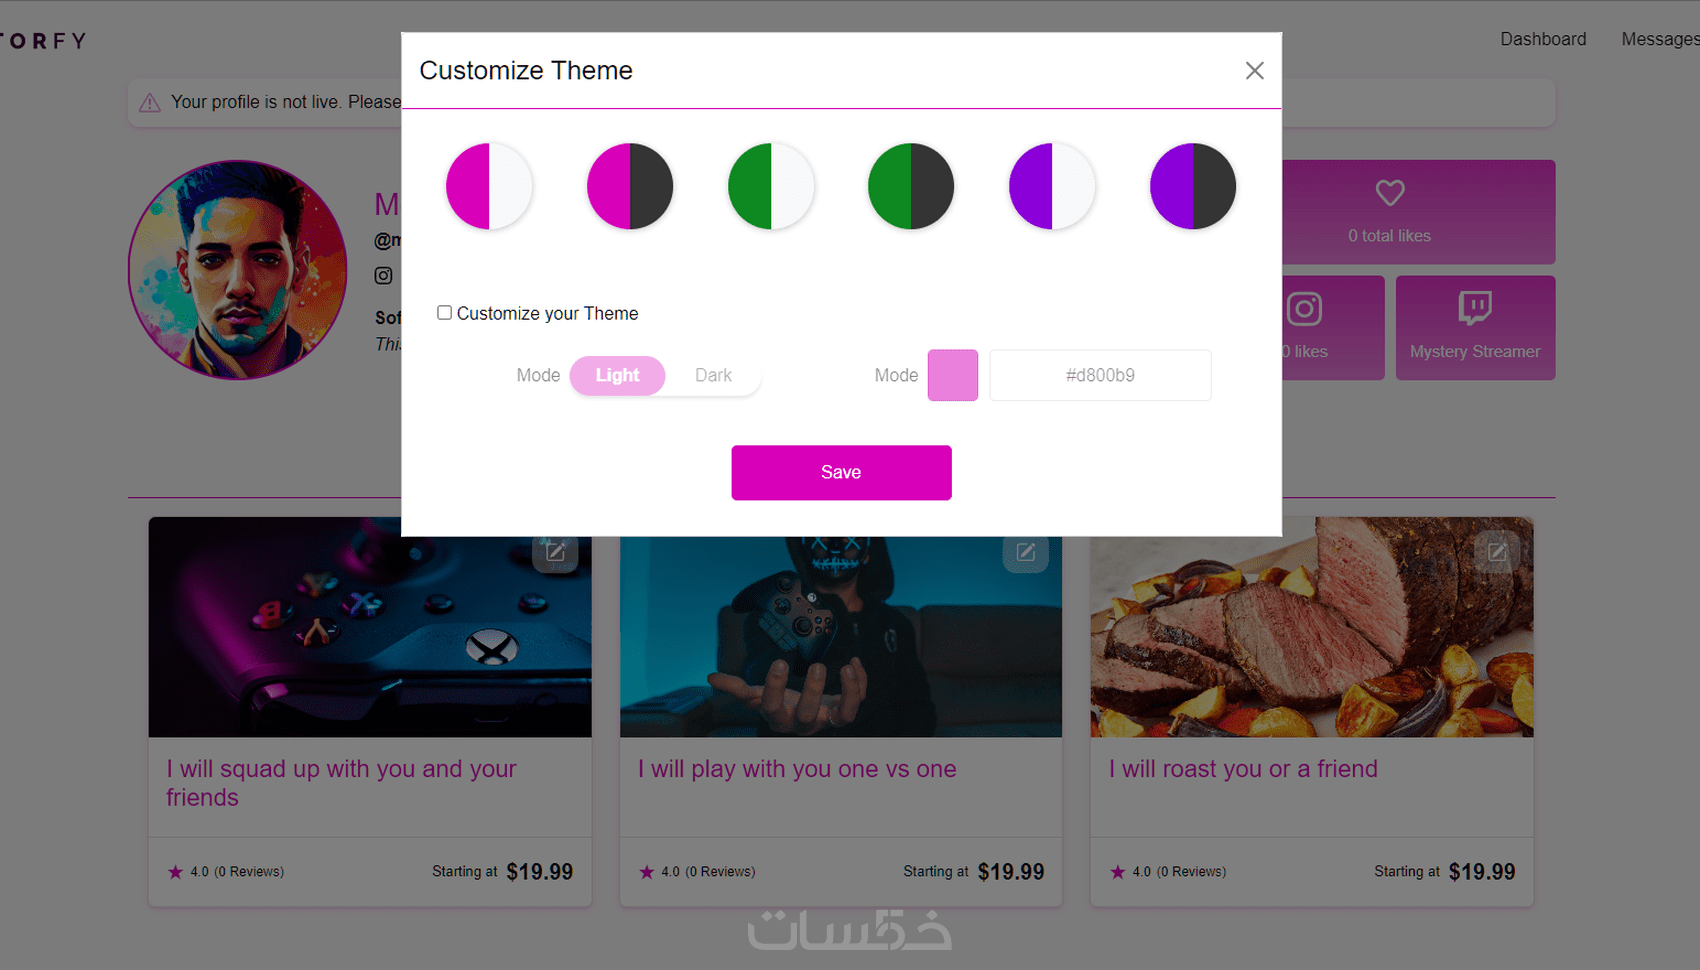
Task: Edit the play one vs one card
Action: [x=1026, y=552]
